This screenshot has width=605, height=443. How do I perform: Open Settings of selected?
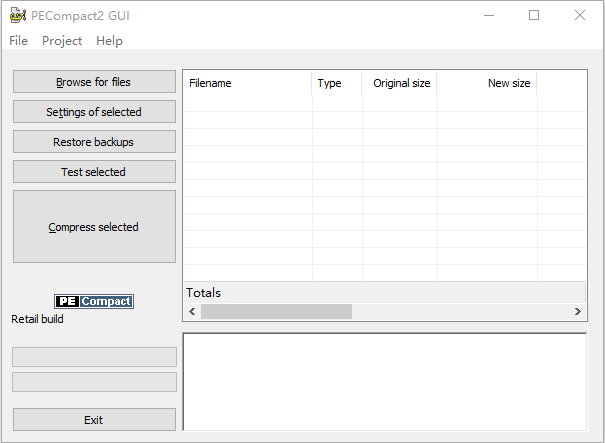pyautogui.click(x=94, y=112)
